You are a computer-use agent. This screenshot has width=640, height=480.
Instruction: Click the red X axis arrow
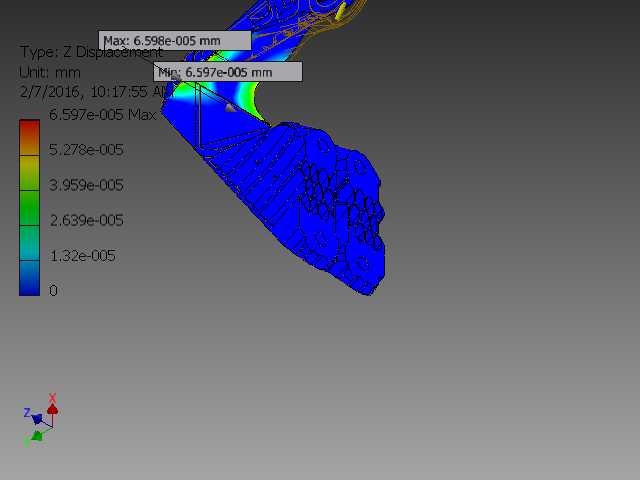coord(52,409)
